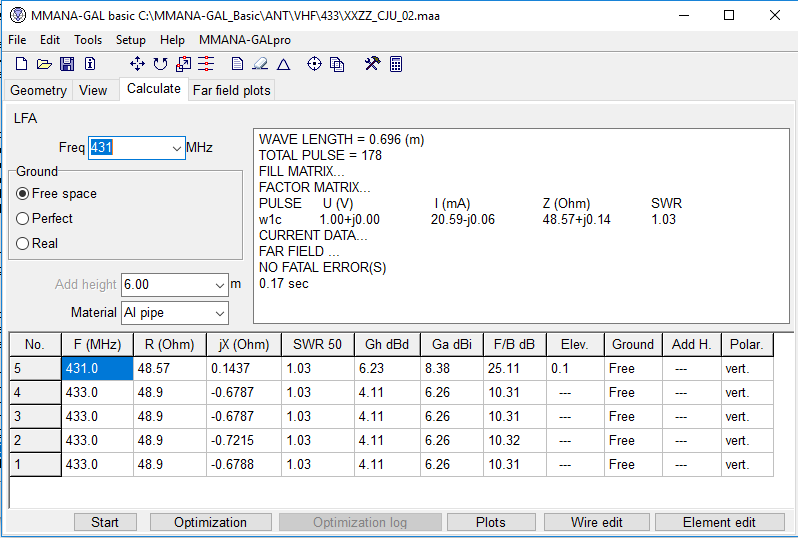The height and width of the screenshot is (538, 798).
Task: Click the Wire edit button
Action: pyautogui.click(x=596, y=522)
